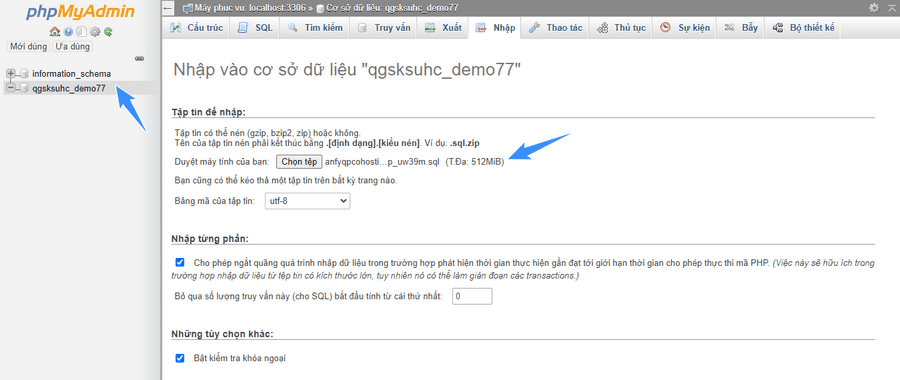This screenshot has height=380, width=900.
Task: Click the left-arrow icon to hide navigation panel
Action: click(168, 8)
